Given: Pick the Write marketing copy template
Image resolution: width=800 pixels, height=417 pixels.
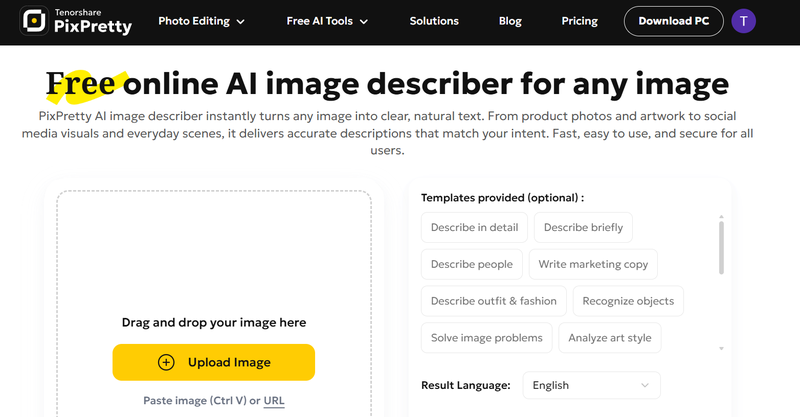Looking at the screenshot, I should (x=593, y=264).
